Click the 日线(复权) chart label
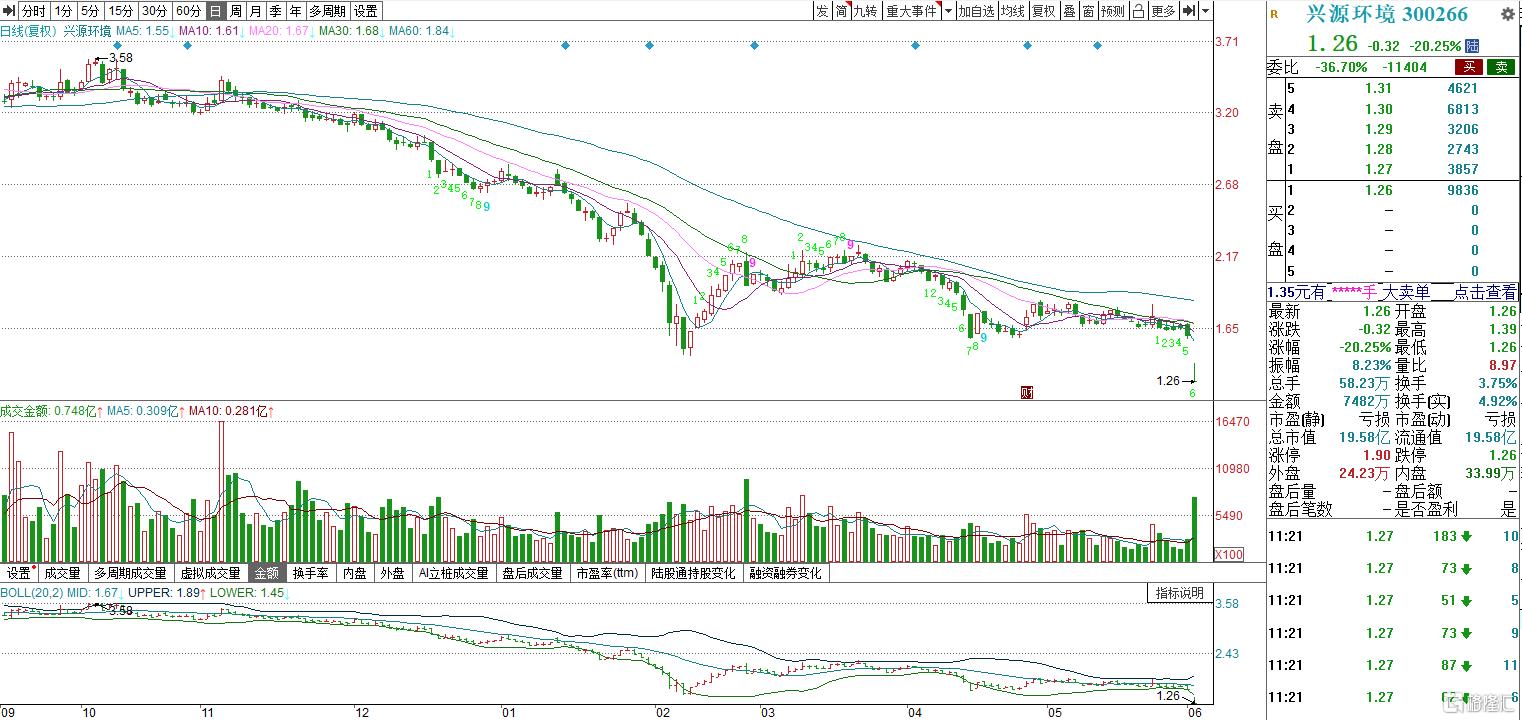The width and height of the screenshot is (1522, 720). click(29, 31)
